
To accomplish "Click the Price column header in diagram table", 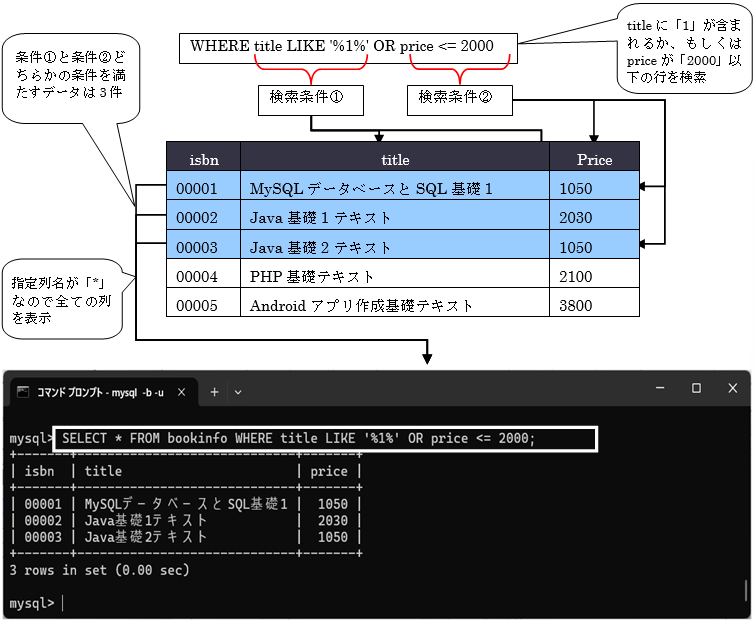I will (594, 158).
